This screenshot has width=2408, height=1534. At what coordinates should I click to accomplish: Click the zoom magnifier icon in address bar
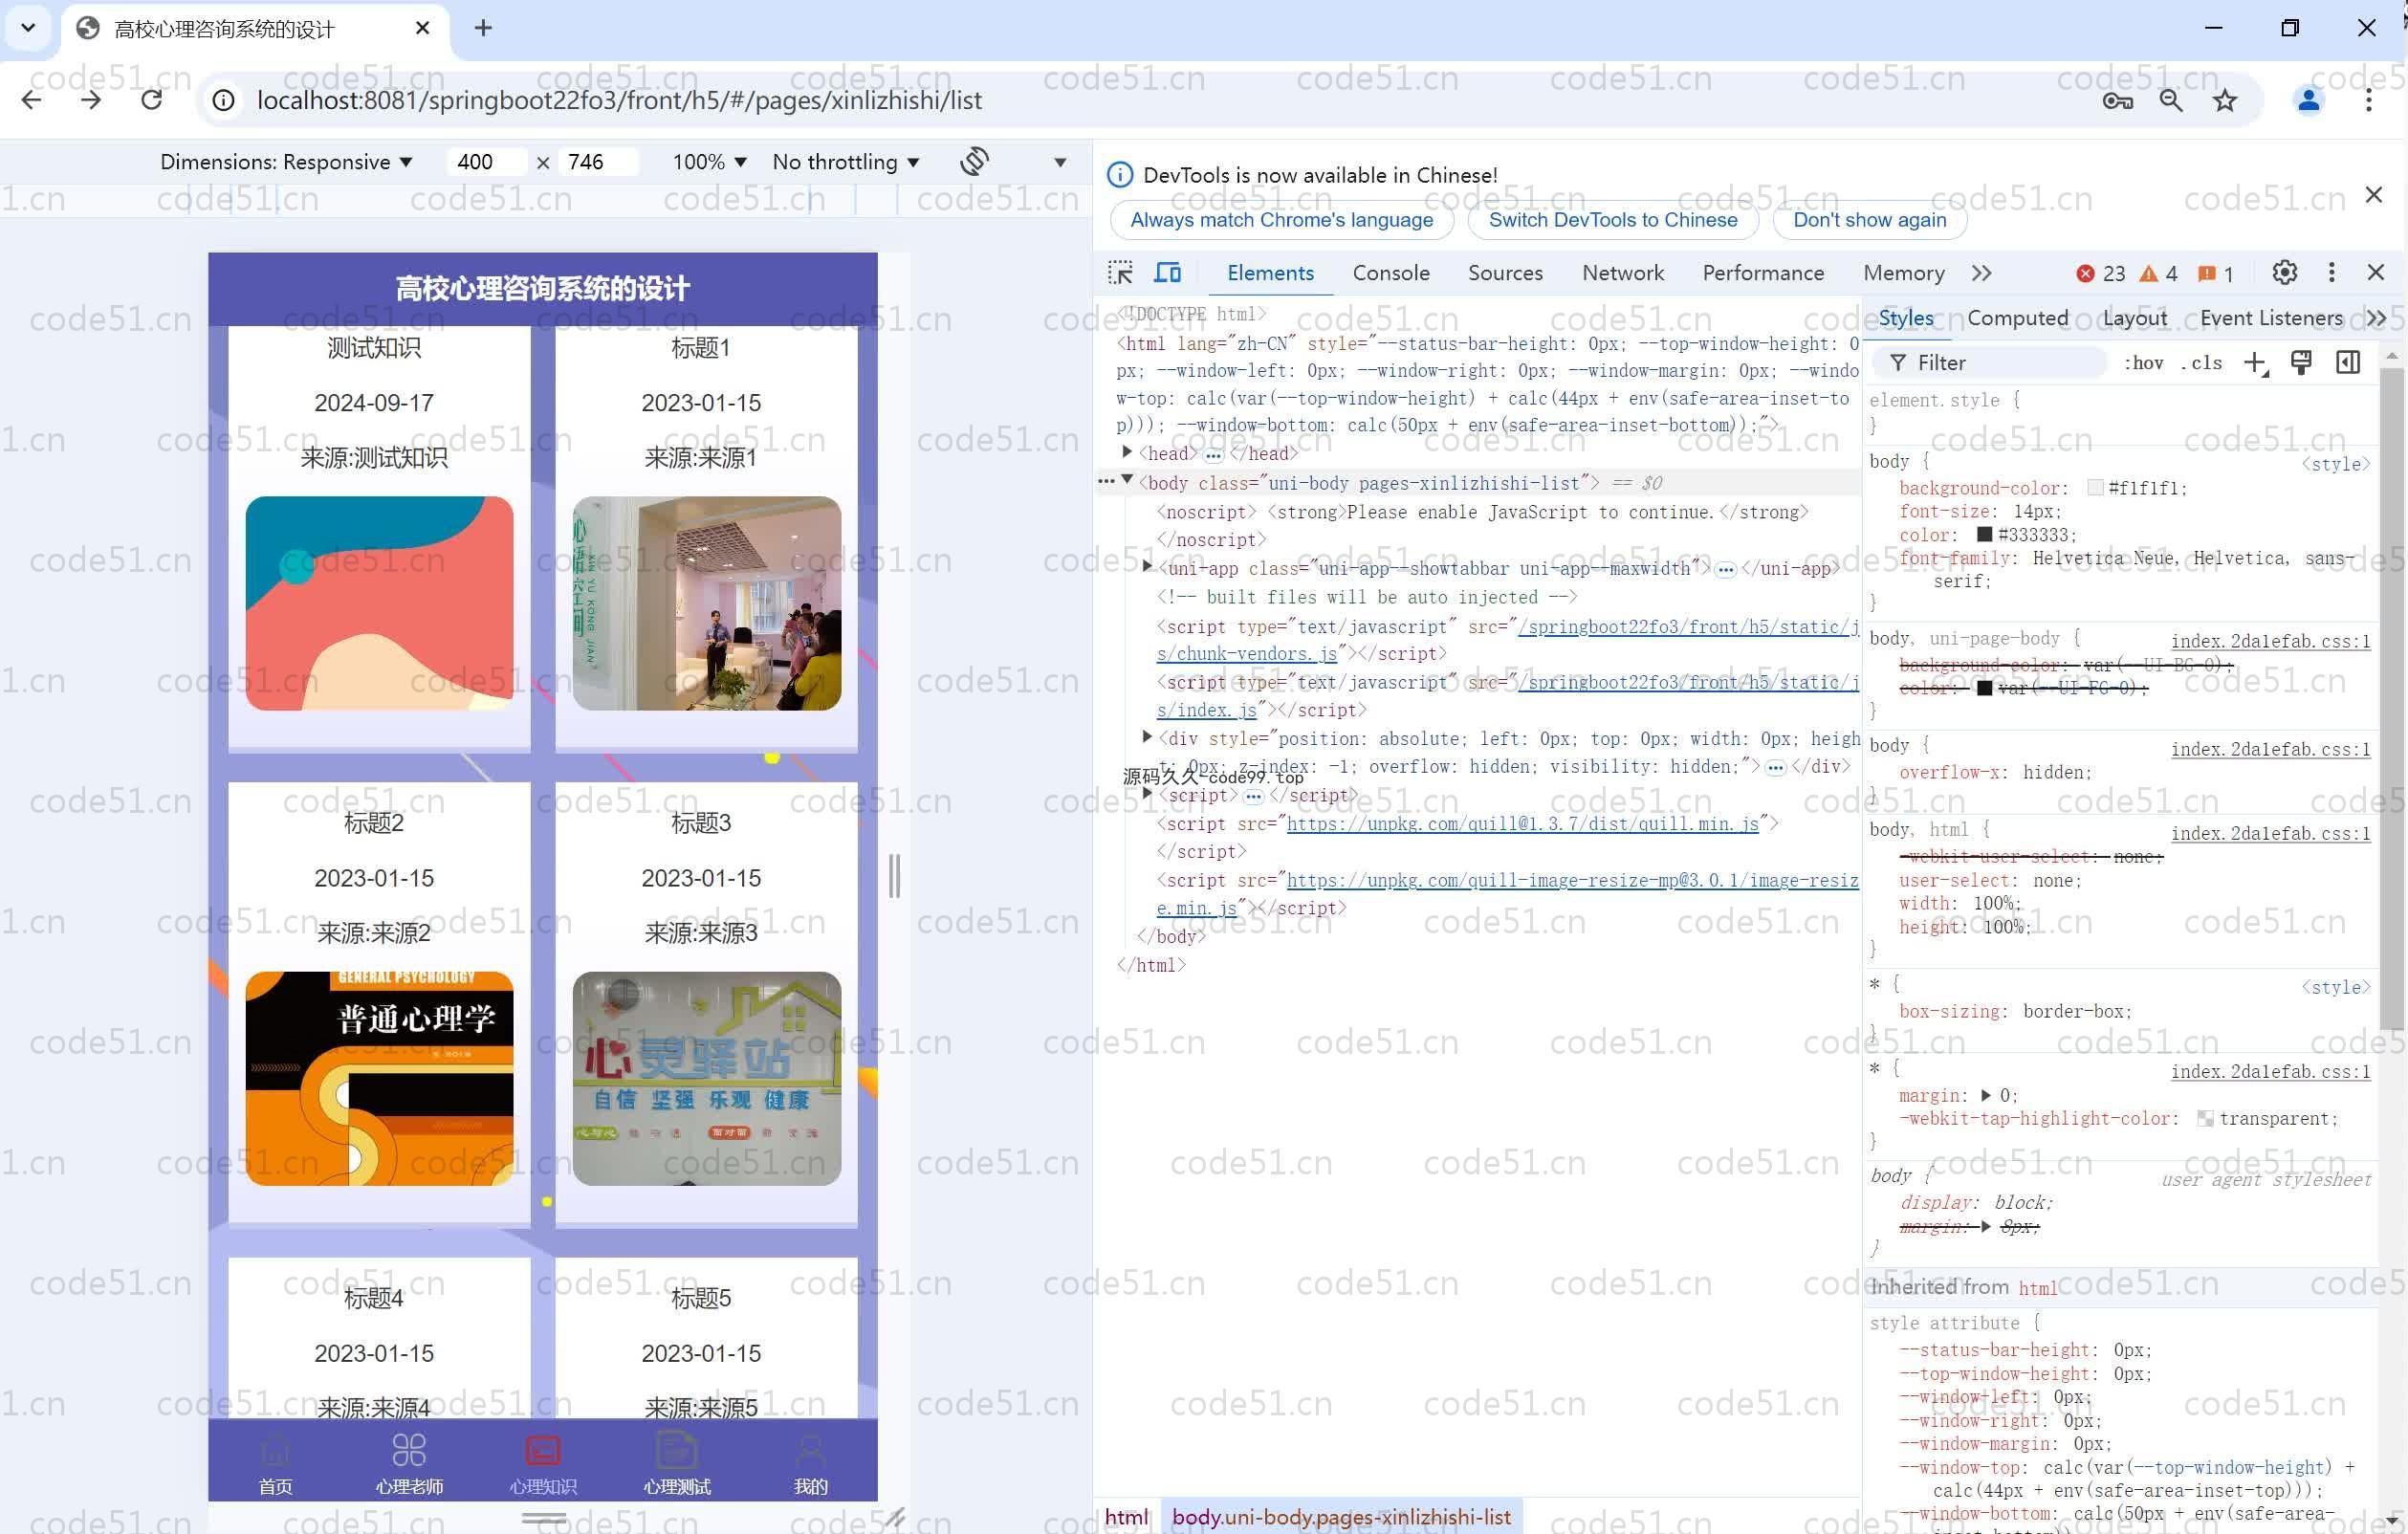pyautogui.click(x=2171, y=100)
